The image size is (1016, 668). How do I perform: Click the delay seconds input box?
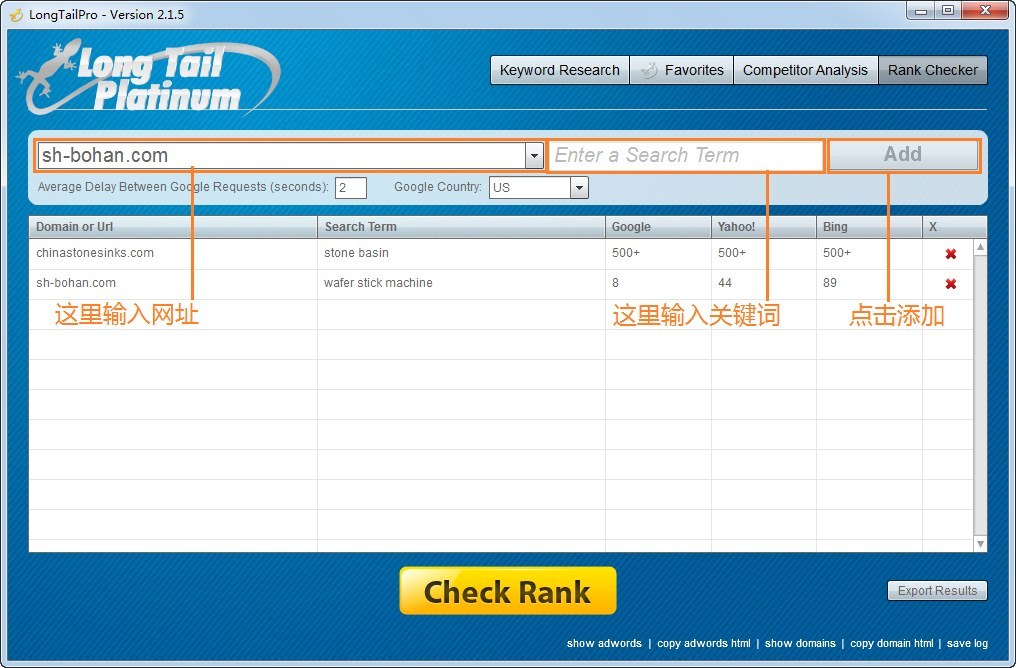[x=351, y=188]
